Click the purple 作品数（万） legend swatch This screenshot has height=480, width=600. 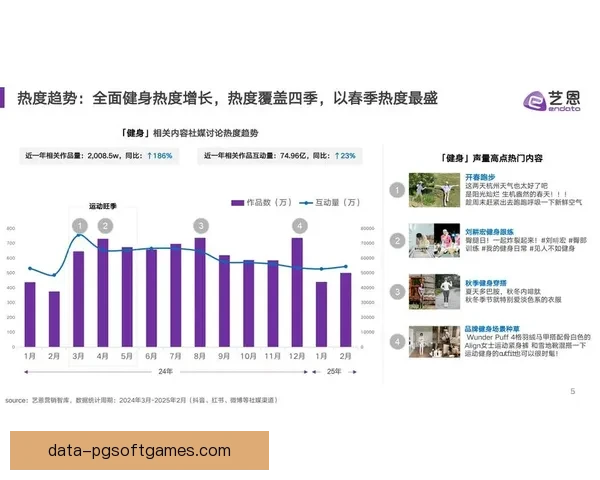click(238, 203)
